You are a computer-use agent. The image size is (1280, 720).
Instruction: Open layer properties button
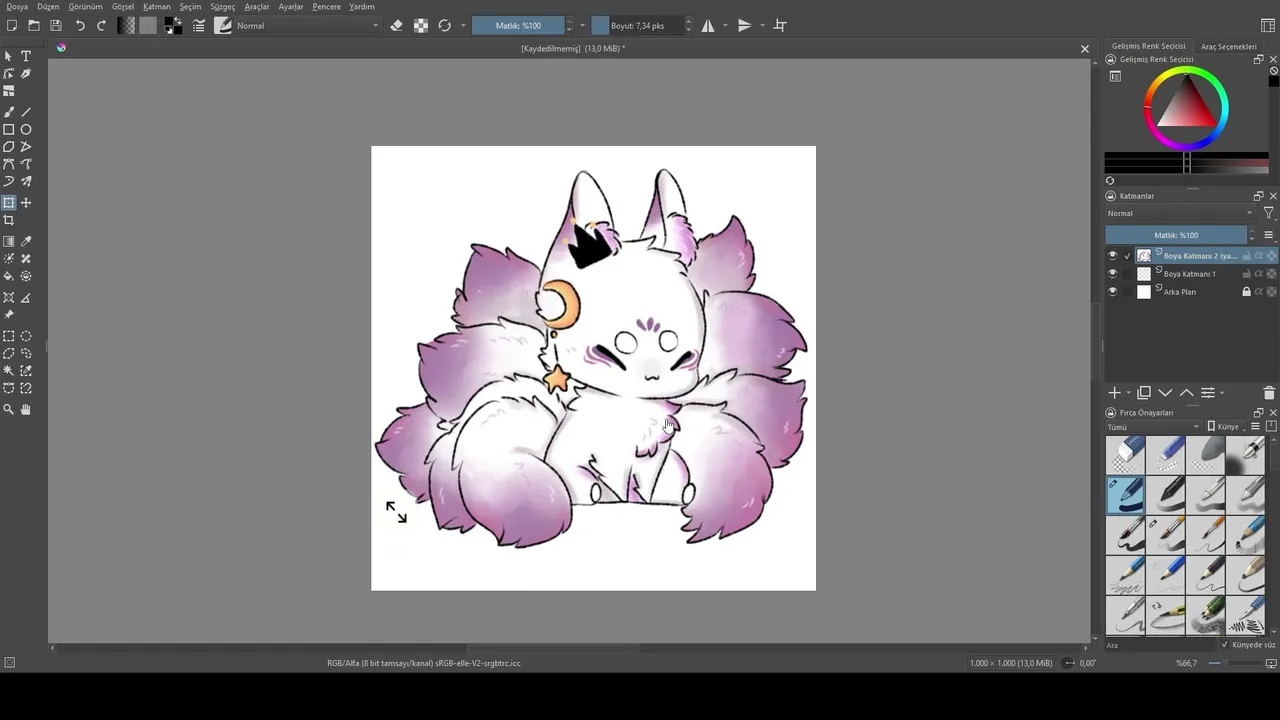[1207, 393]
